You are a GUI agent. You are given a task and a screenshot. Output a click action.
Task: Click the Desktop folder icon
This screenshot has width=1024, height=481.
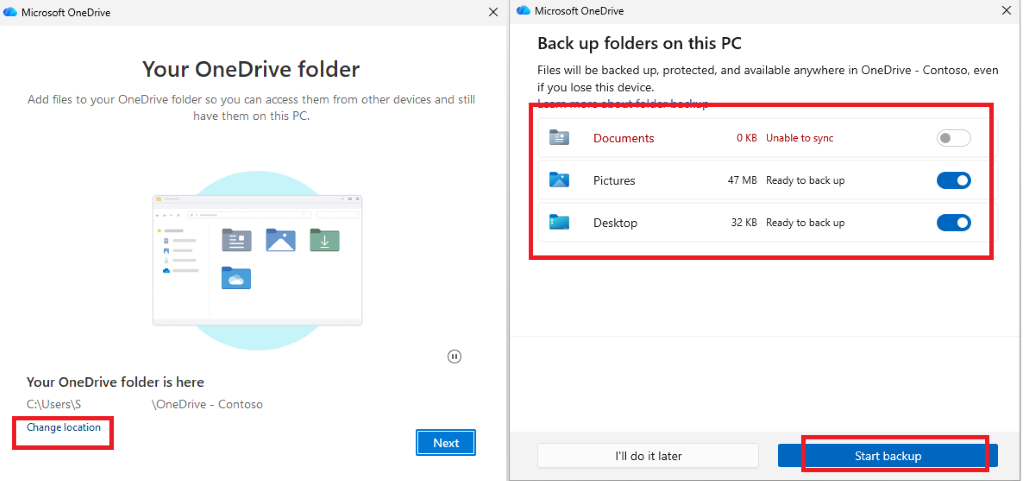coord(559,223)
